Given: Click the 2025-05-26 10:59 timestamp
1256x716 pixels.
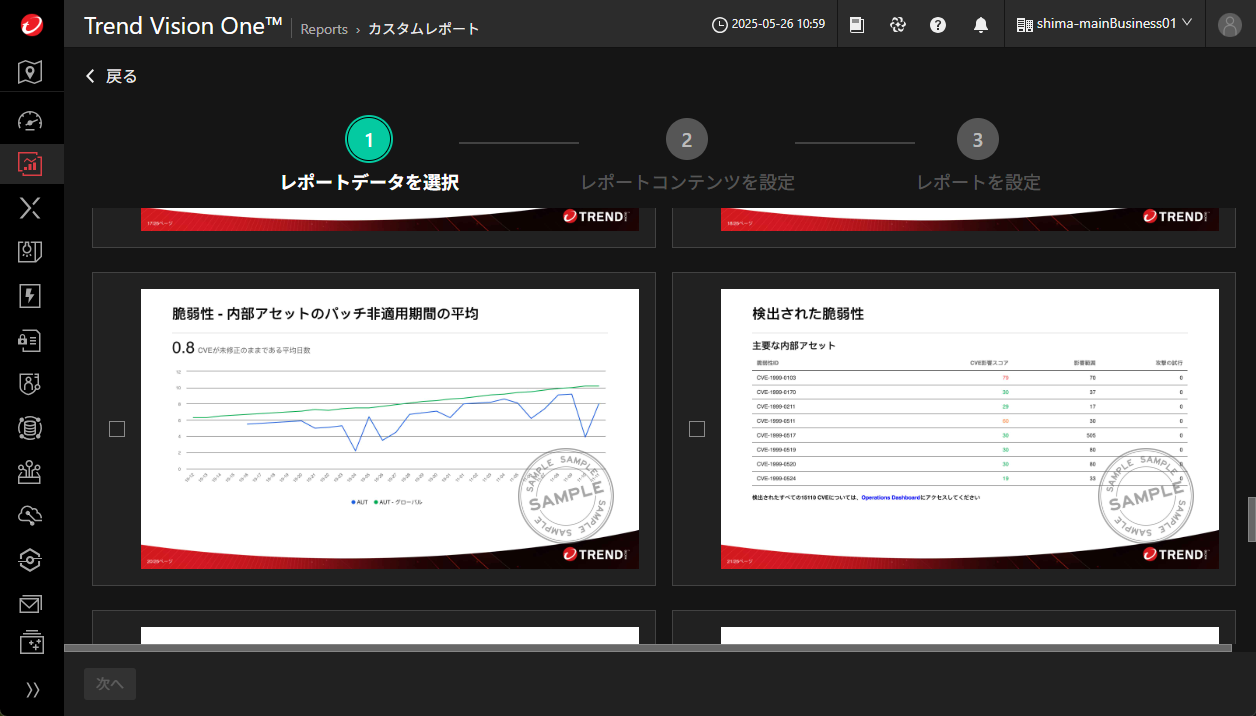Looking at the screenshot, I should [778, 25].
